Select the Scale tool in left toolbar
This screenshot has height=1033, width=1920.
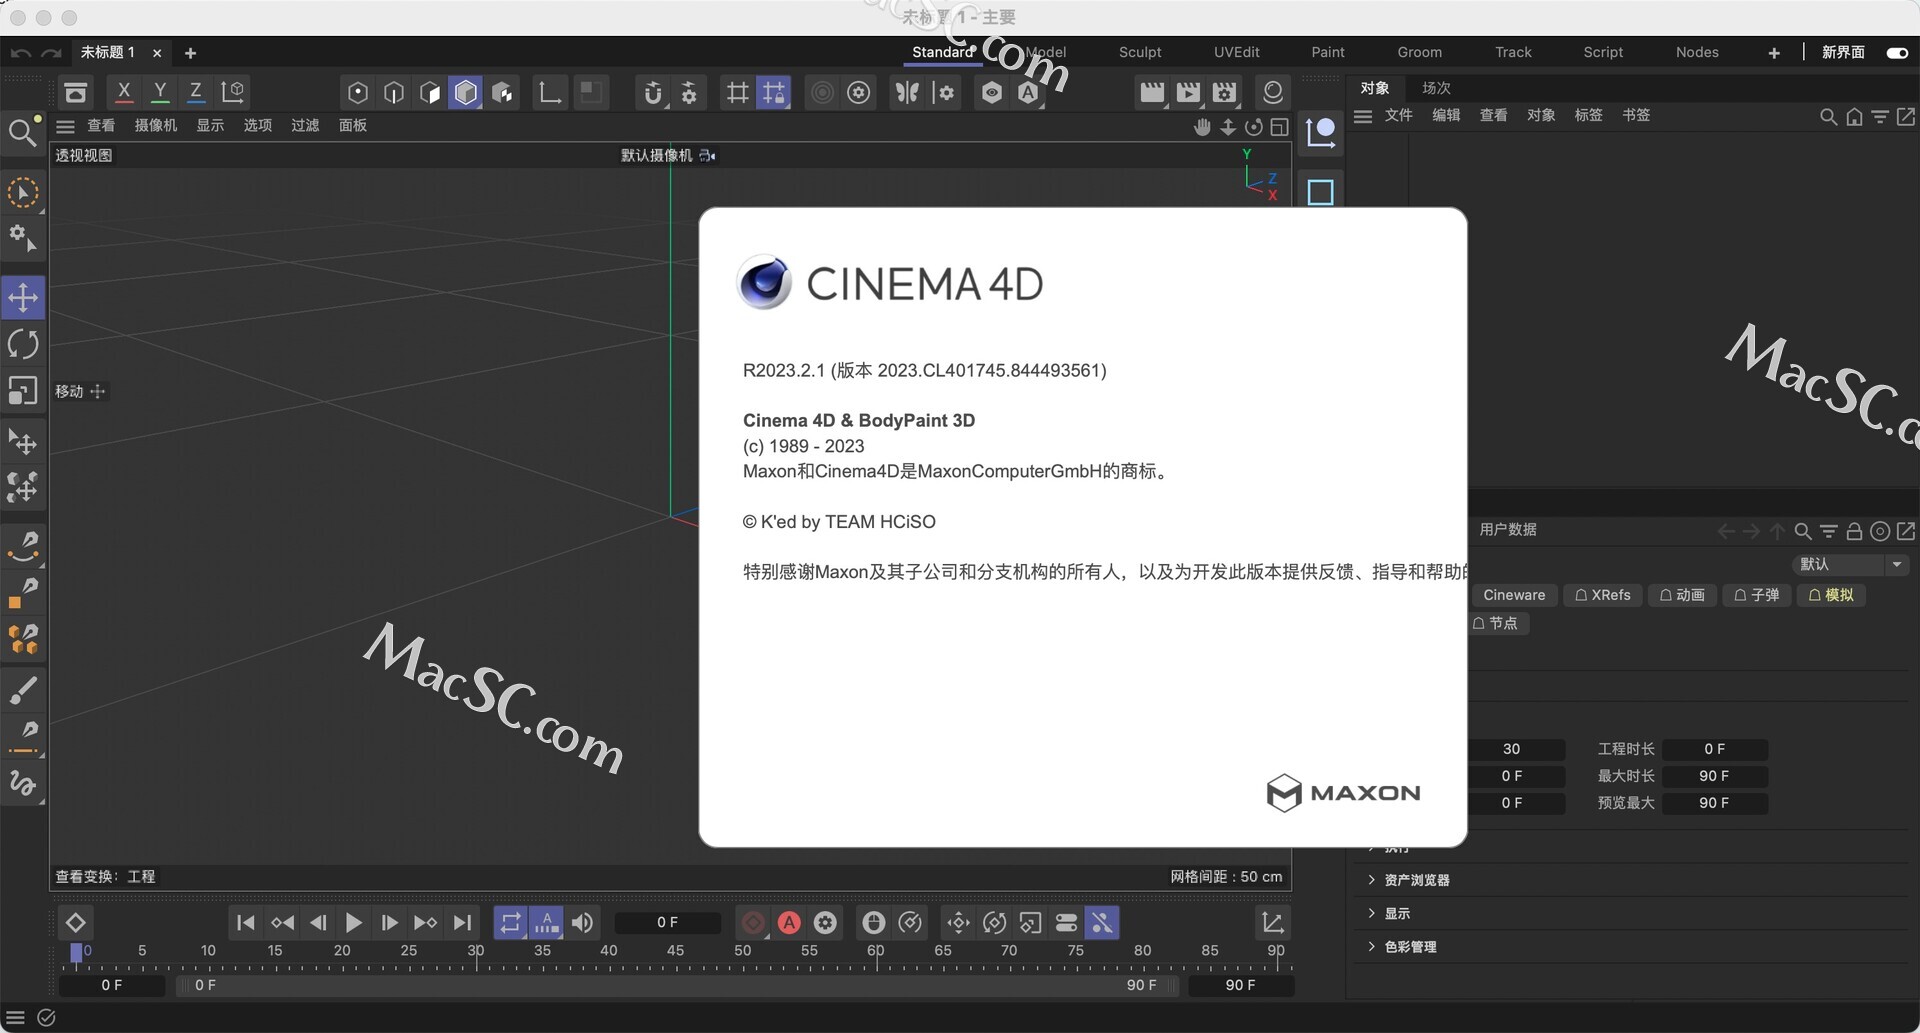[23, 390]
